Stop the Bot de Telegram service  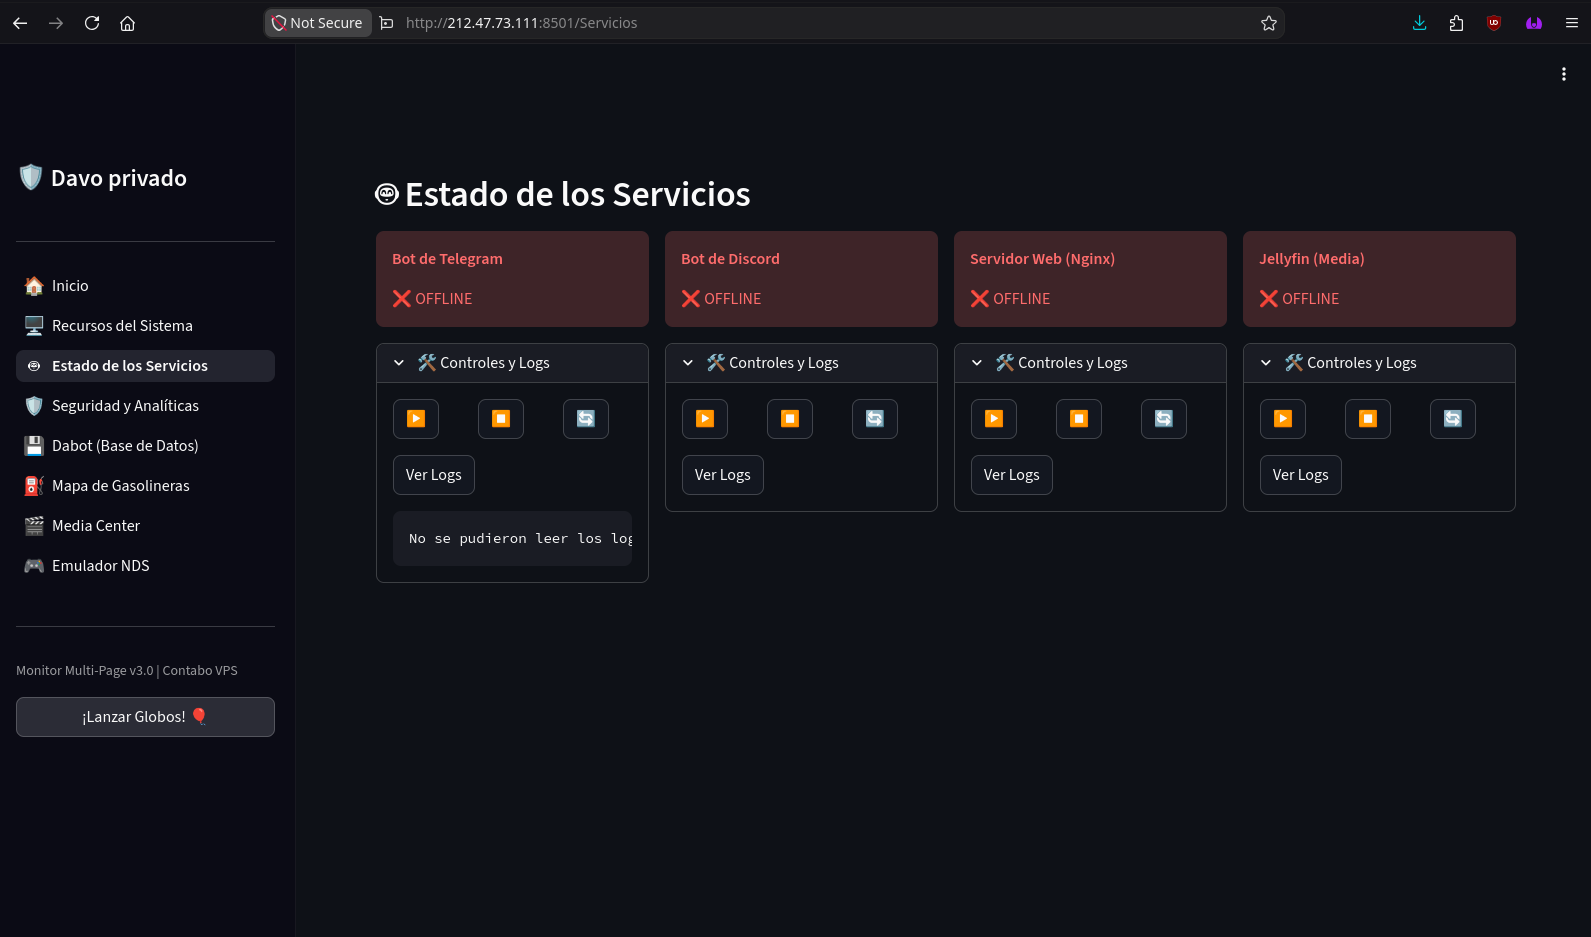(x=501, y=419)
